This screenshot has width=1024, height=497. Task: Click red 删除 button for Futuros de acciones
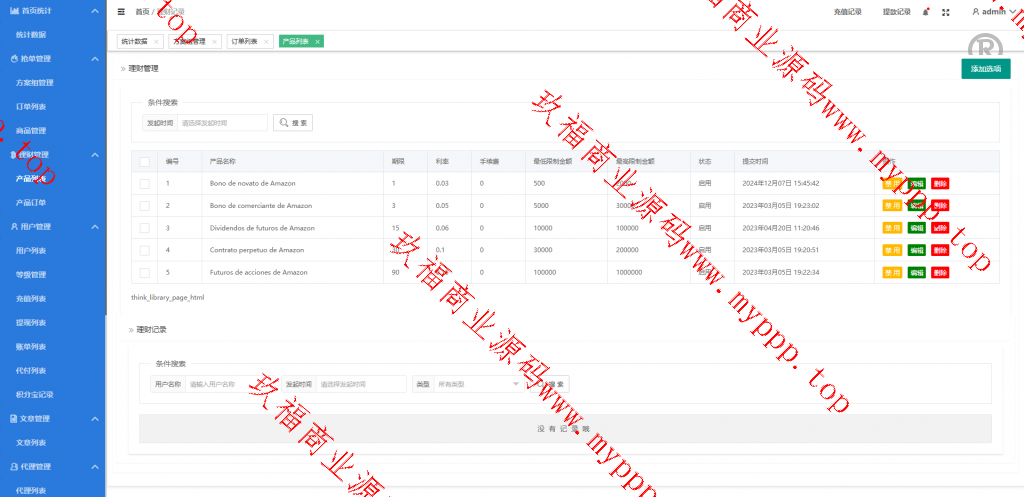point(940,273)
